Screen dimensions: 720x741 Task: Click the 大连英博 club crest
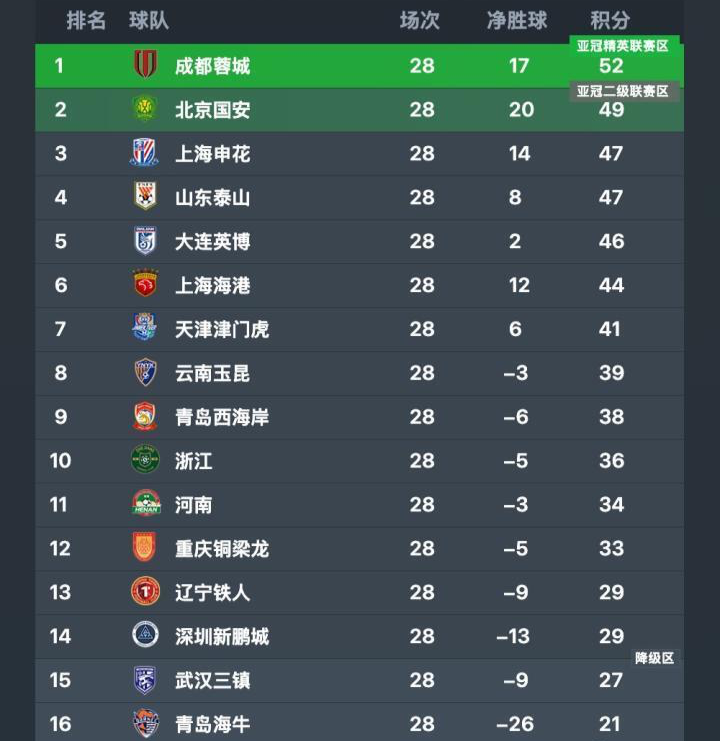[145, 240]
